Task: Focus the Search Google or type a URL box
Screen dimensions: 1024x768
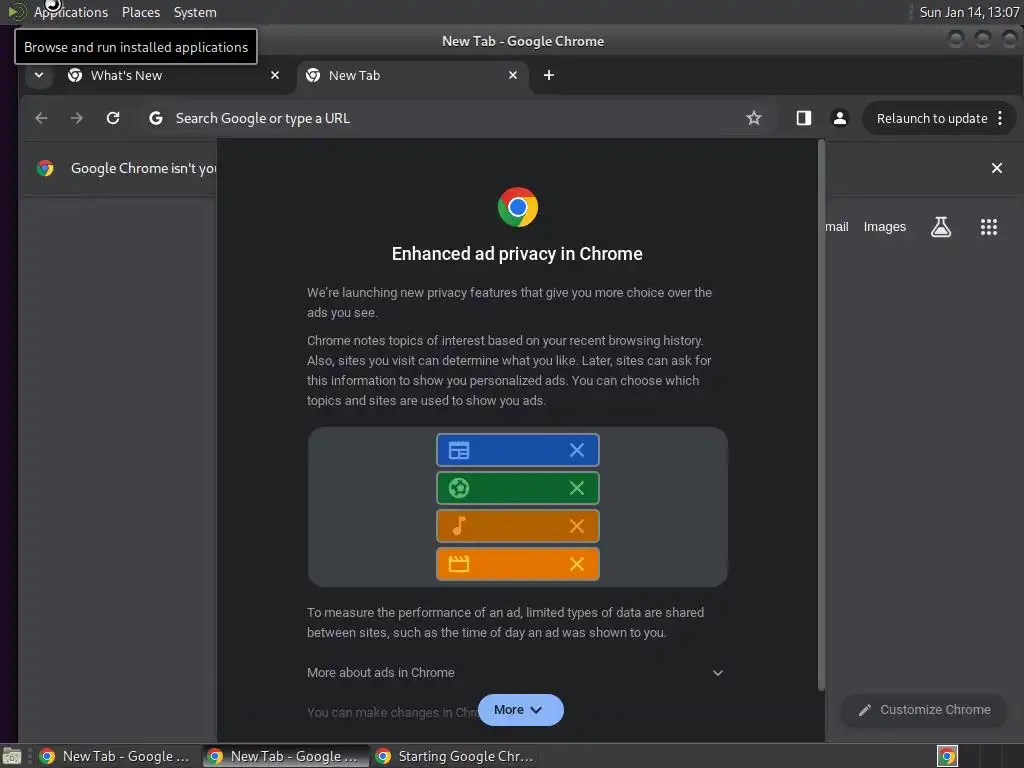Action: [x=444, y=118]
